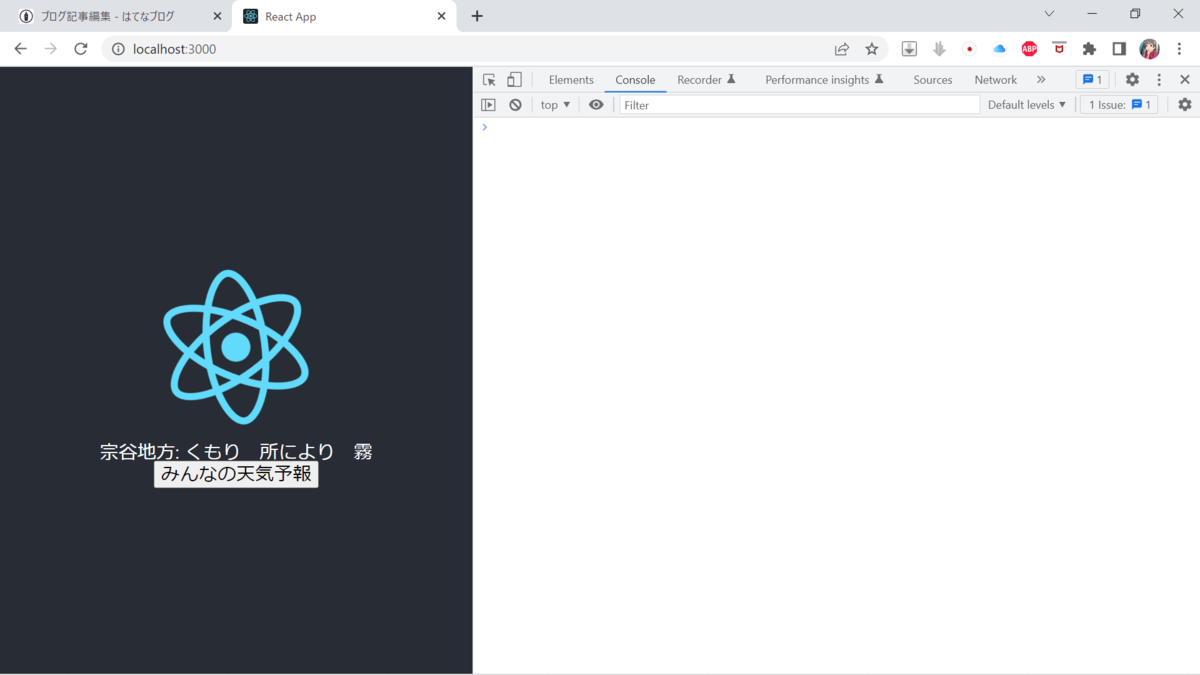Open Chrome three-dot menu
The height and width of the screenshot is (675, 1200).
coord(1180,49)
